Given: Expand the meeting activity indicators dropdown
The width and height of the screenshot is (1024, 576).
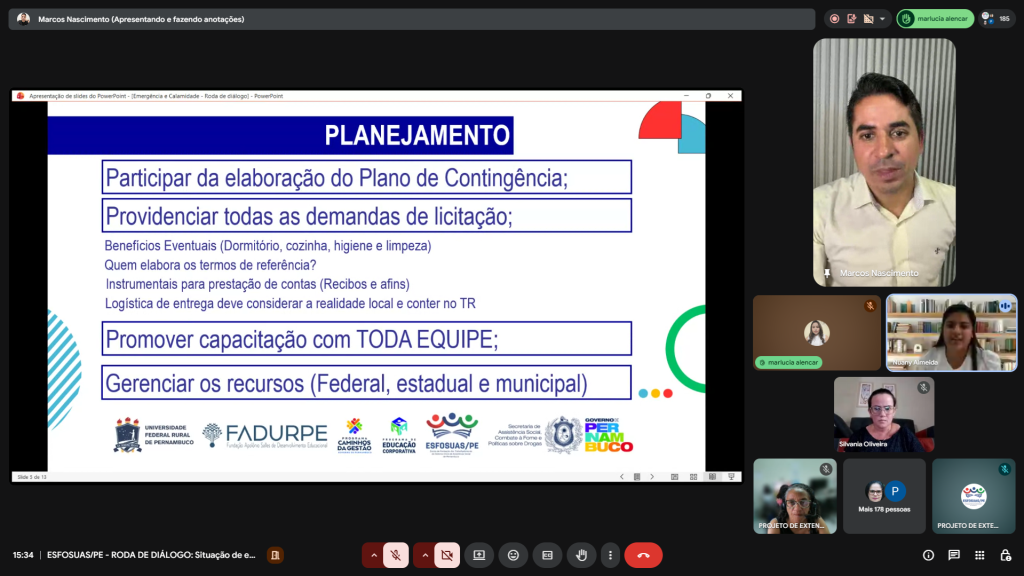Looking at the screenshot, I should tap(882, 18).
